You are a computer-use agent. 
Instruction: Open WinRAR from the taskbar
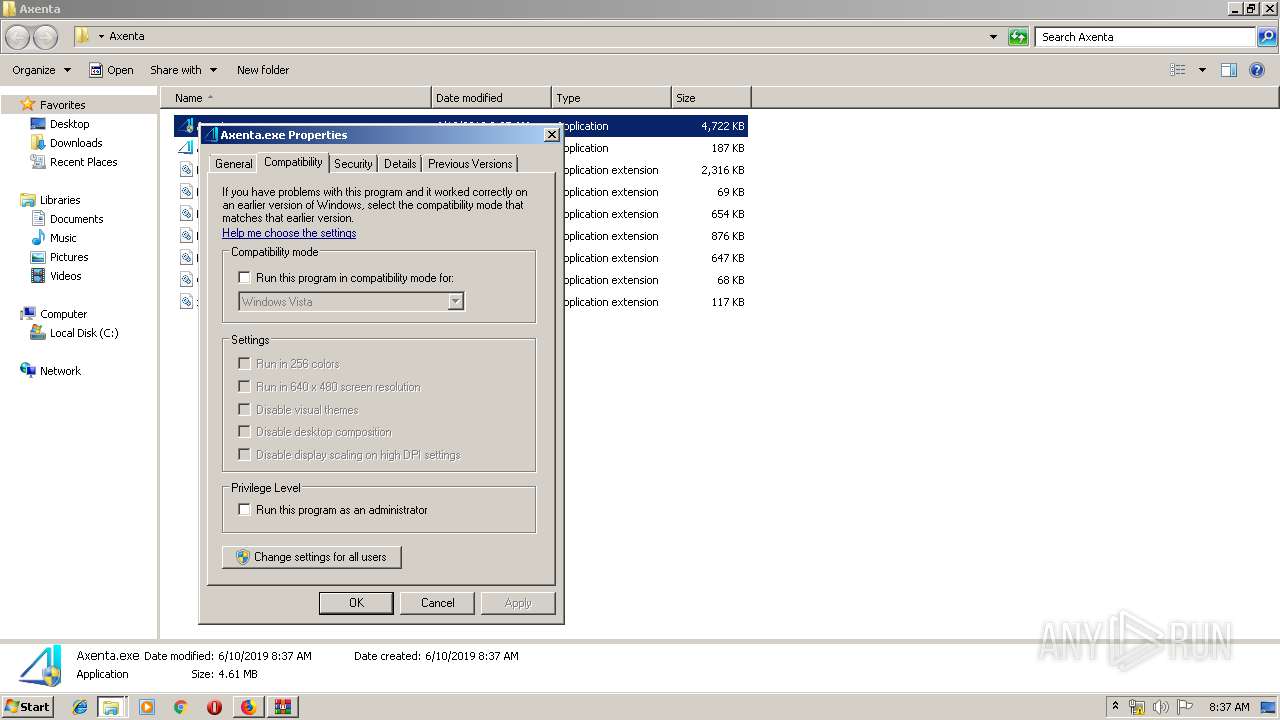(x=283, y=707)
